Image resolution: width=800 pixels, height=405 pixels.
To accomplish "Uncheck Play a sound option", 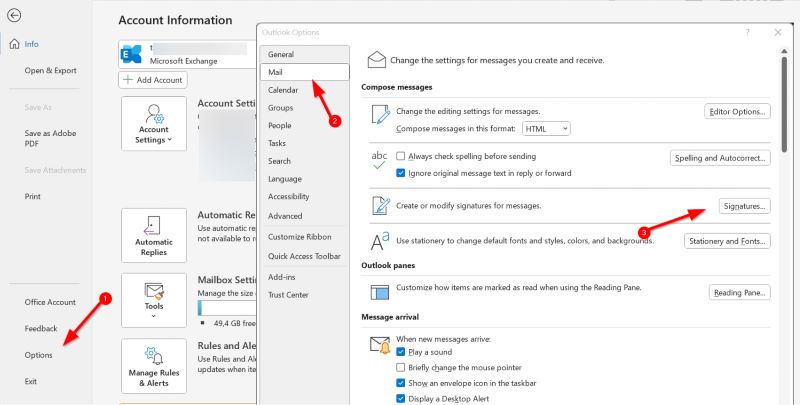I will click(401, 352).
